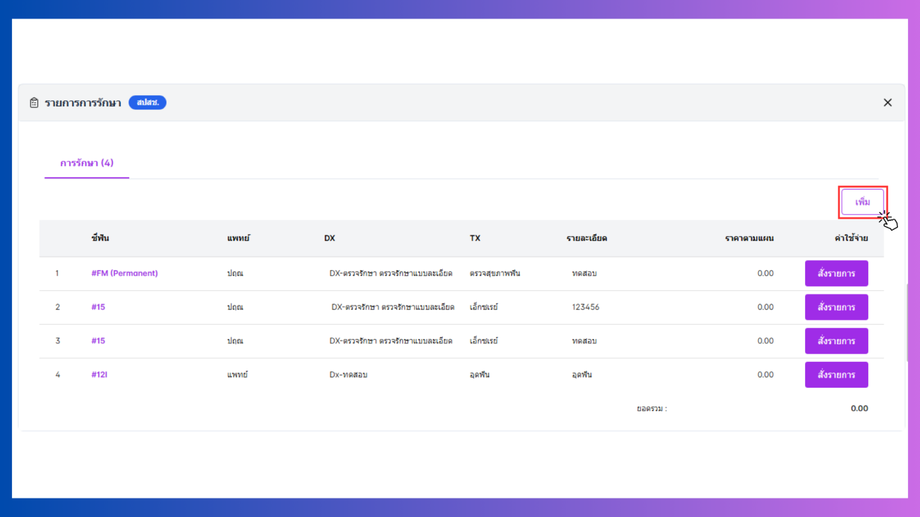Image resolution: width=920 pixels, height=517 pixels.
Task: Click the สปสช. badge in the header
Action: coord(147,103)
